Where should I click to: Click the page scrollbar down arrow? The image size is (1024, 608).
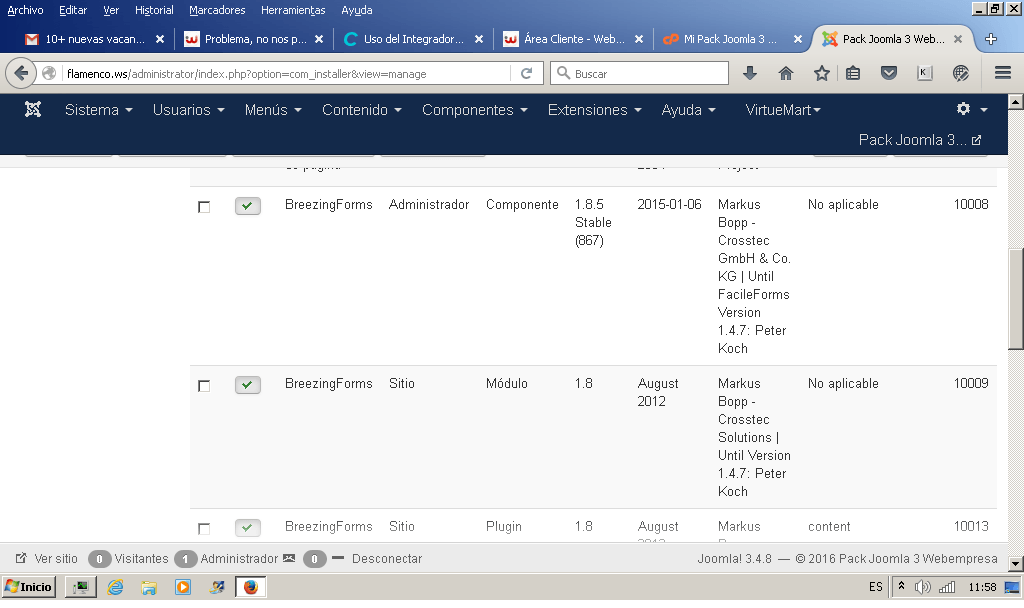coord(1016,564)
